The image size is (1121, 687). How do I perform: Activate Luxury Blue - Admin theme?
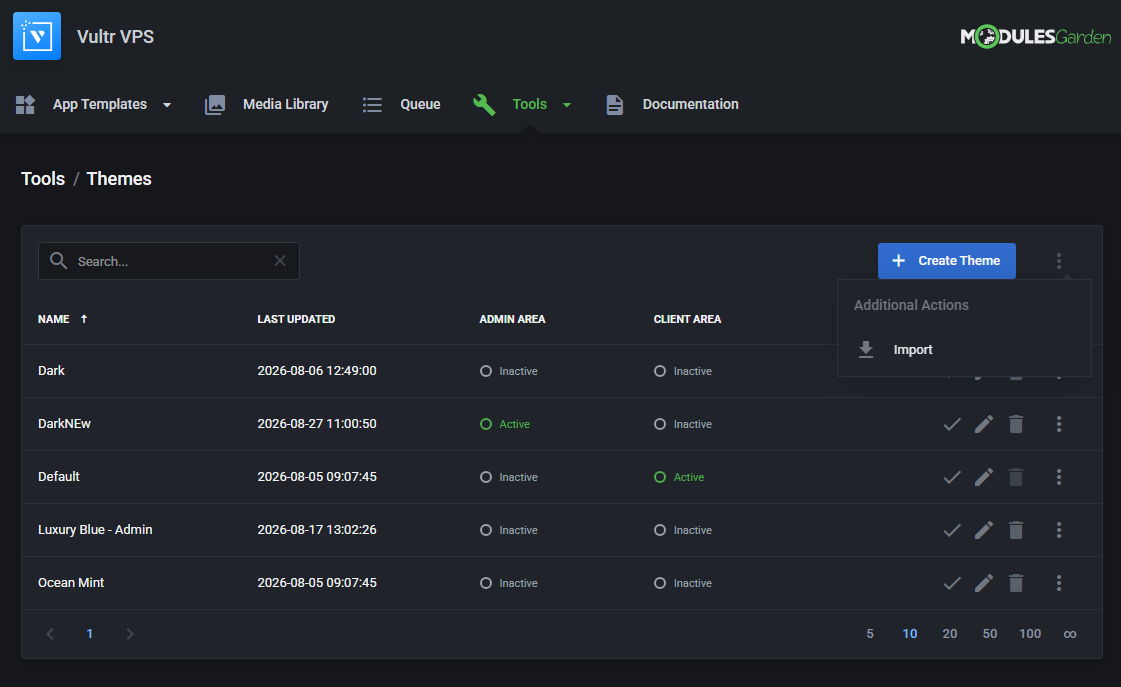(x=952, y=530)
